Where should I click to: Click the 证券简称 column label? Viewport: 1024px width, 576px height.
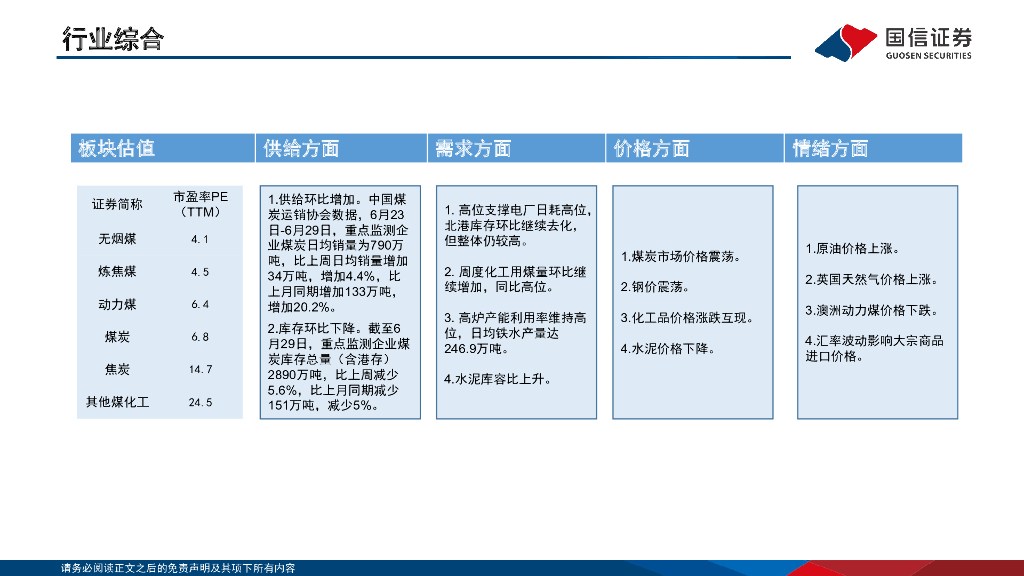pos(117,204)
